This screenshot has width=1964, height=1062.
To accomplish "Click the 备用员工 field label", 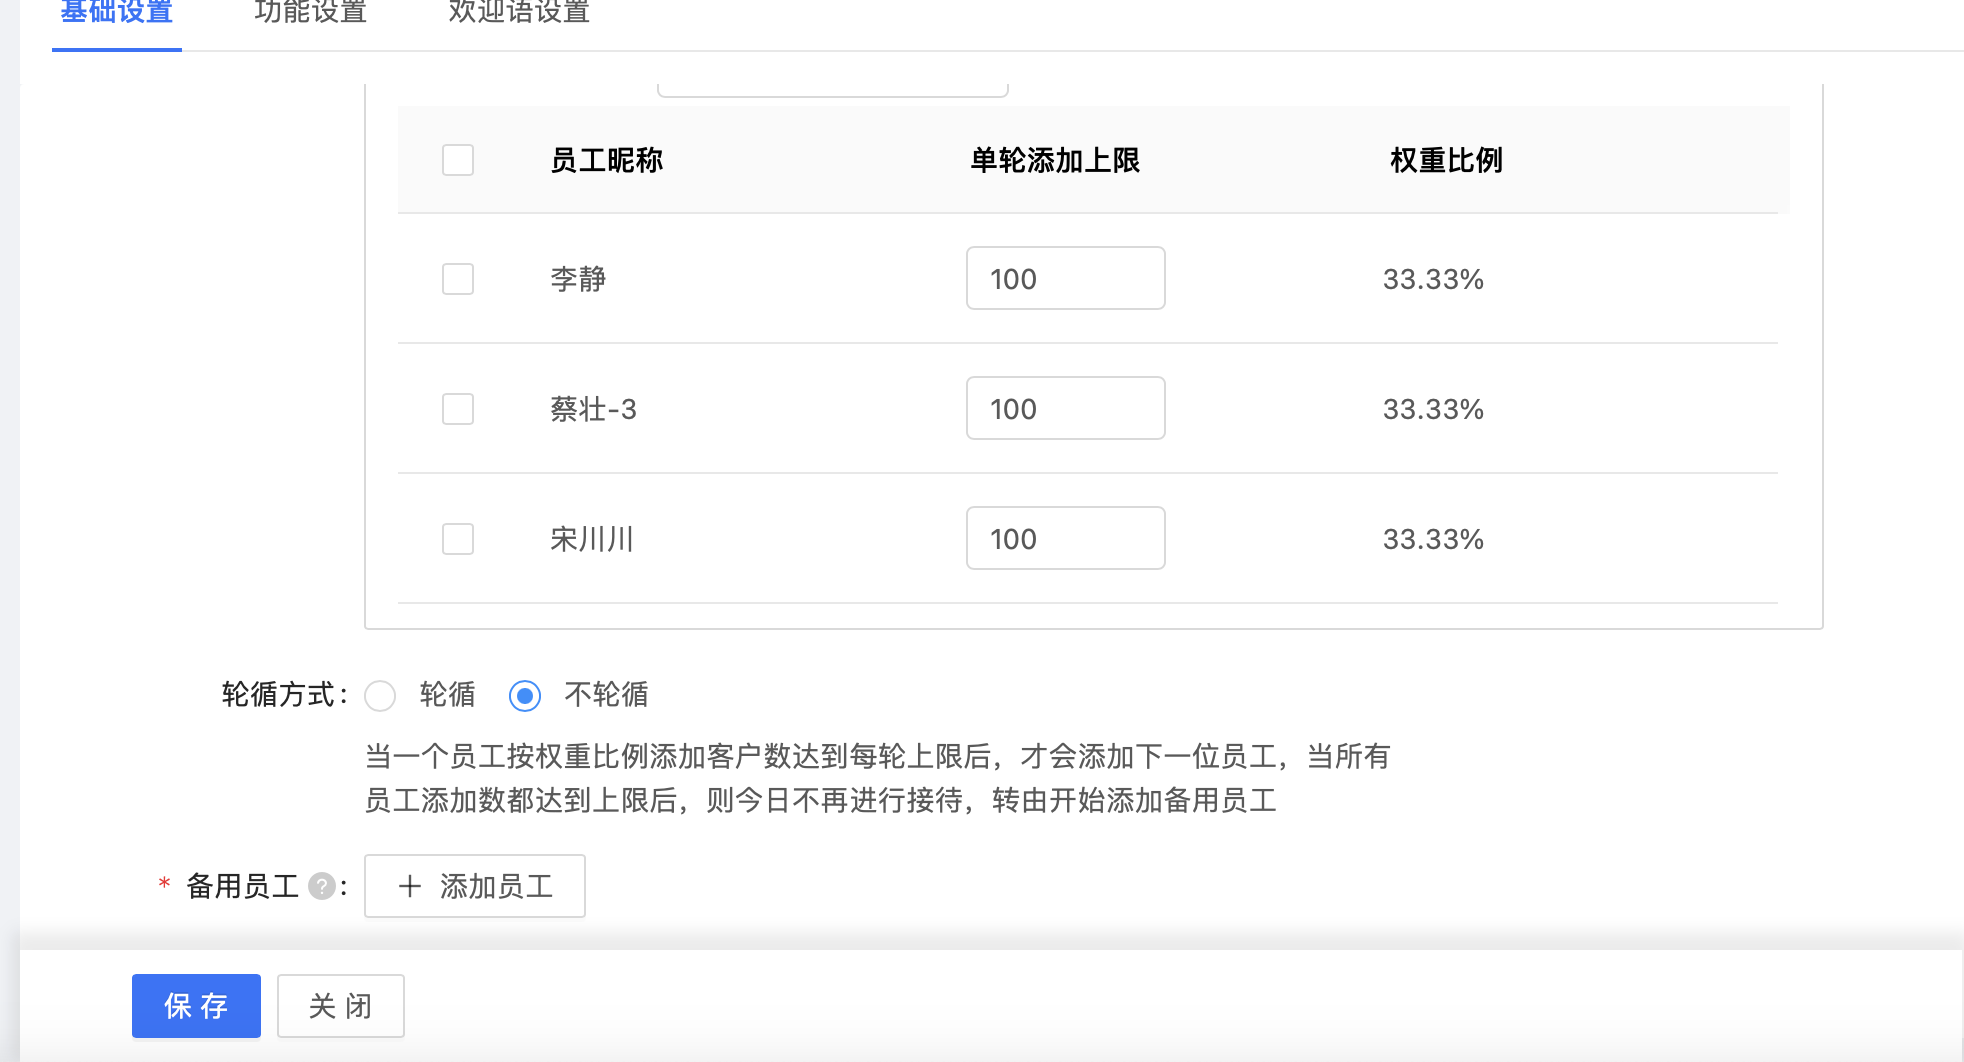I will point(243,886).
